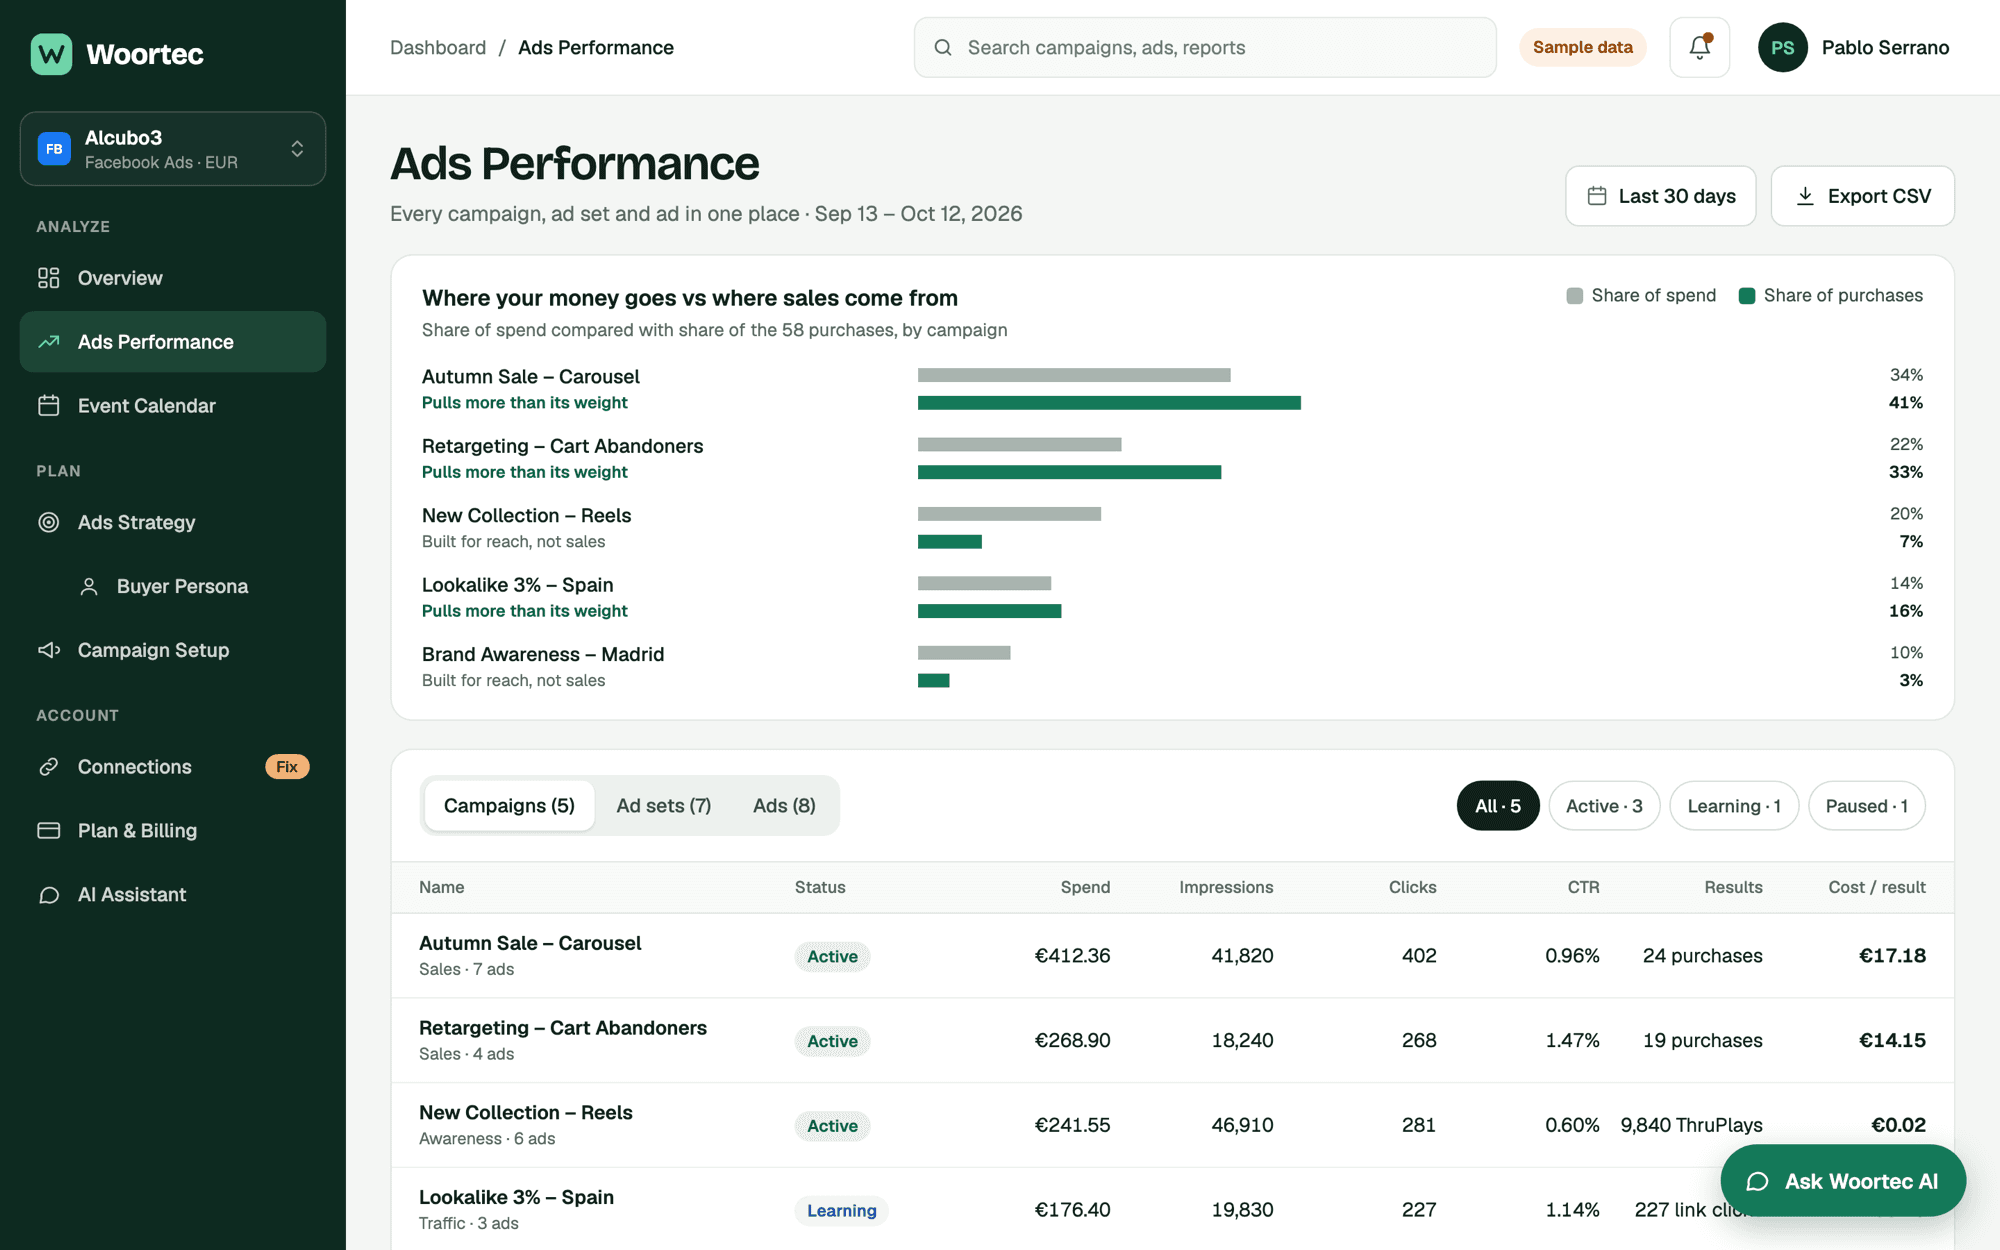This screenshot has width=2000, height=1250.
Task: Switch to the Ads (8) tab
Action: [x=784, y=806]
